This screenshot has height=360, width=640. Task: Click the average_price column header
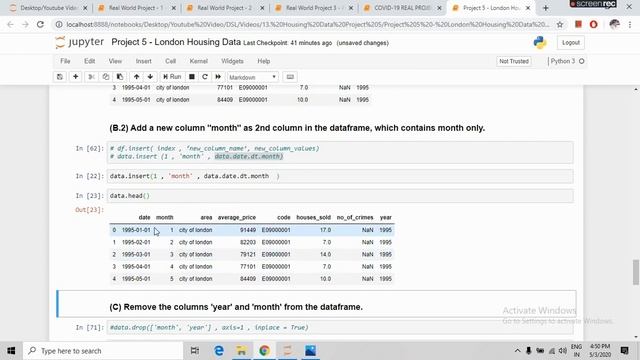click(x=237, y=218)
